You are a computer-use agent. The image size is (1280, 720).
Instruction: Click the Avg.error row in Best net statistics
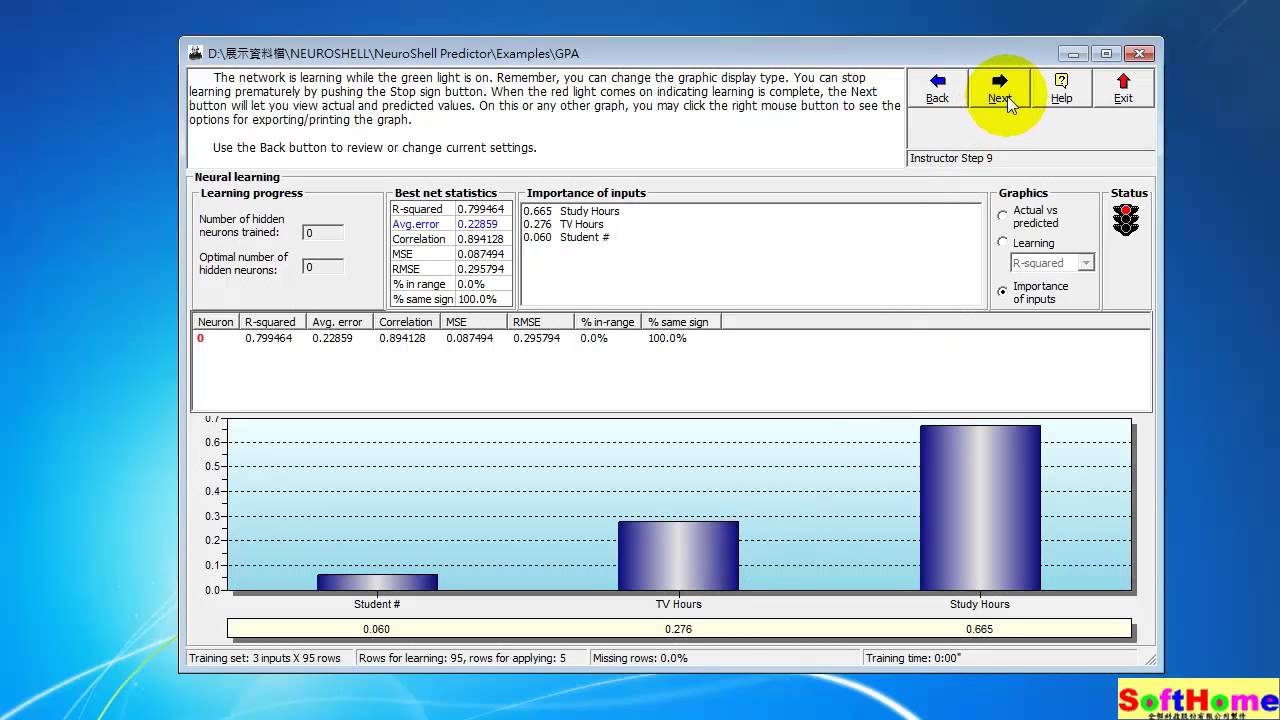point(451,224)
